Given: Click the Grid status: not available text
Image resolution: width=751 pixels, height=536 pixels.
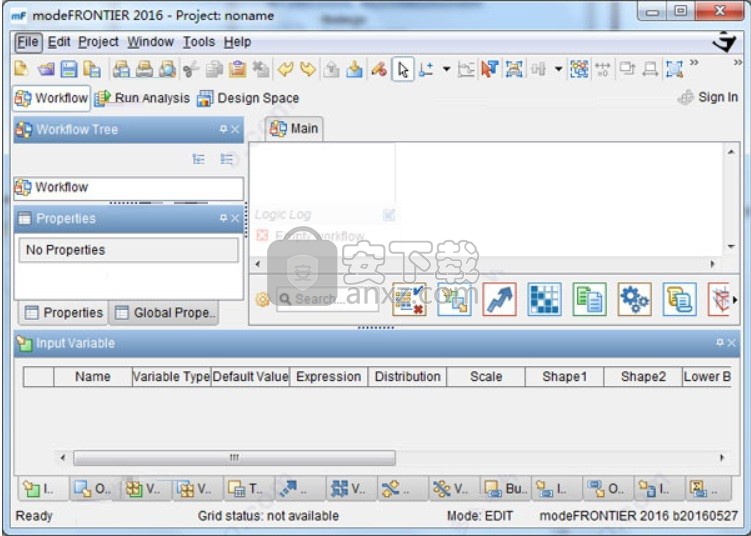Looking at the screenshot, I should coord(268,516).
